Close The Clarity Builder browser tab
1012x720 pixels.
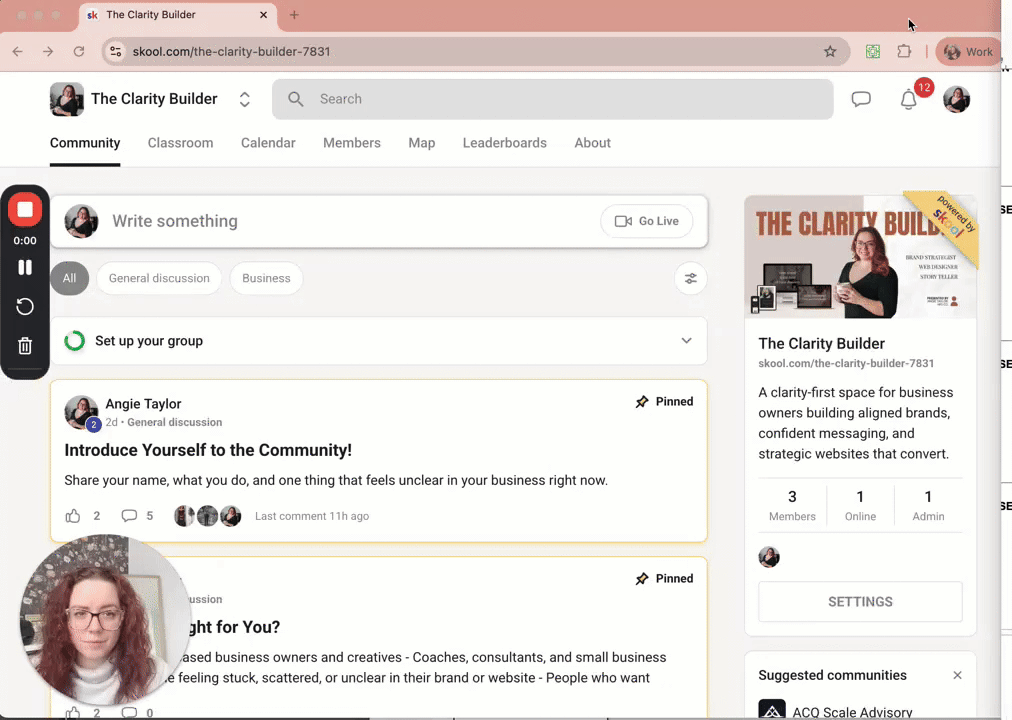point(263,15)
